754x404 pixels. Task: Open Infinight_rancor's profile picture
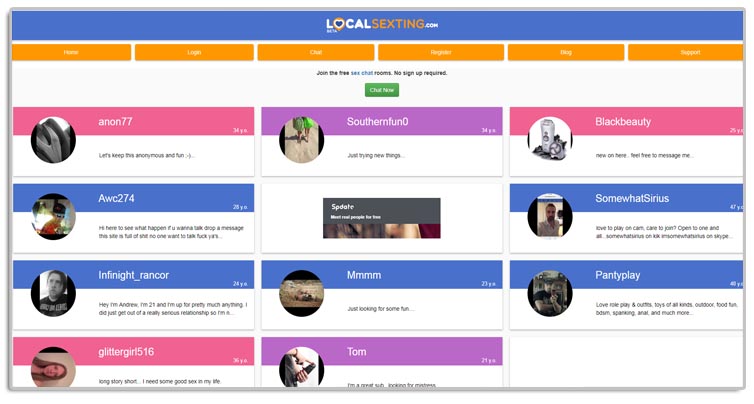click(53, 293)
